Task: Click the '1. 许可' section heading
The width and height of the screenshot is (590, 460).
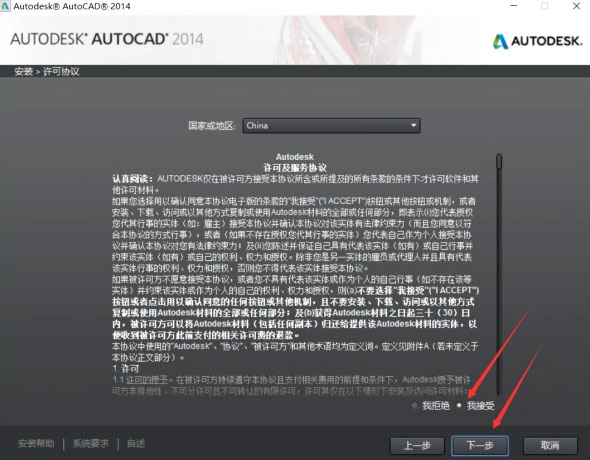Action: pyautogui.click(x=125, y=369)
